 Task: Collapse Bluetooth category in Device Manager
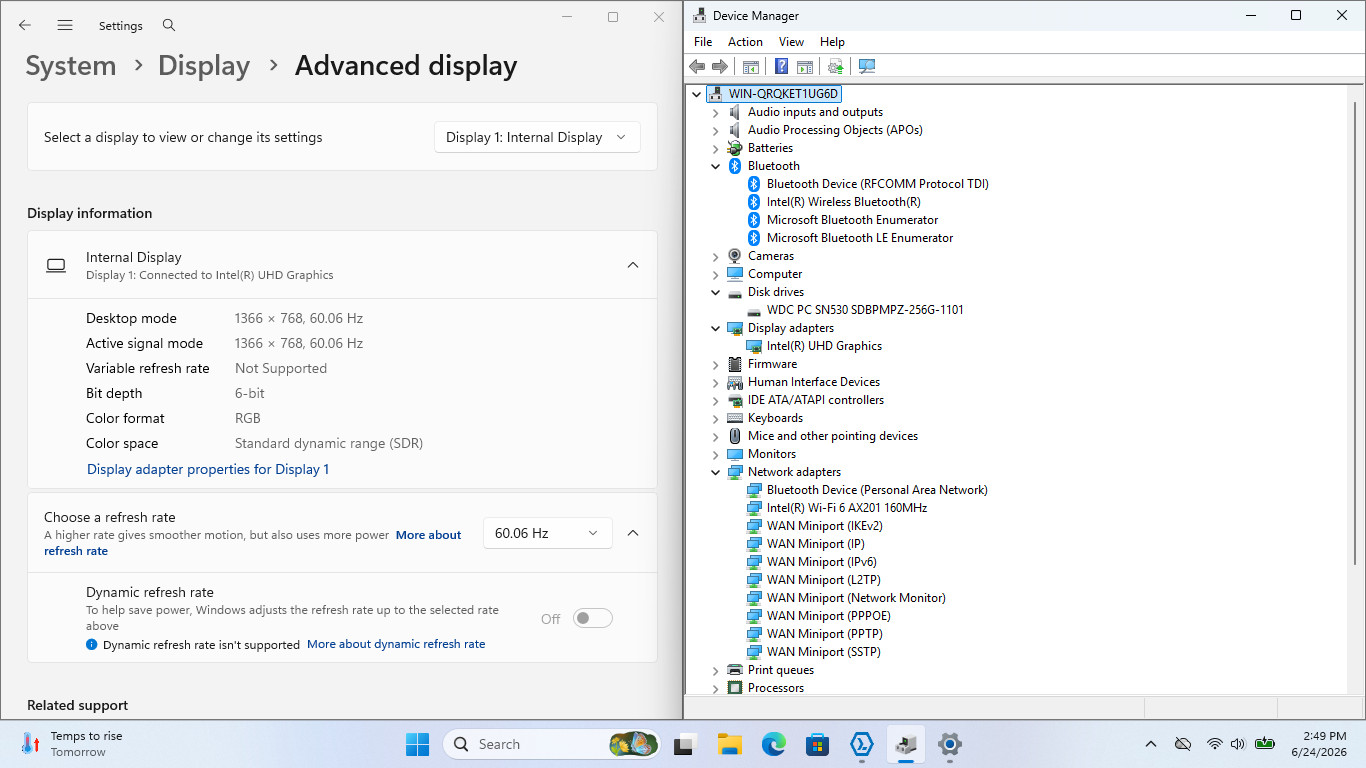[715, 166]
